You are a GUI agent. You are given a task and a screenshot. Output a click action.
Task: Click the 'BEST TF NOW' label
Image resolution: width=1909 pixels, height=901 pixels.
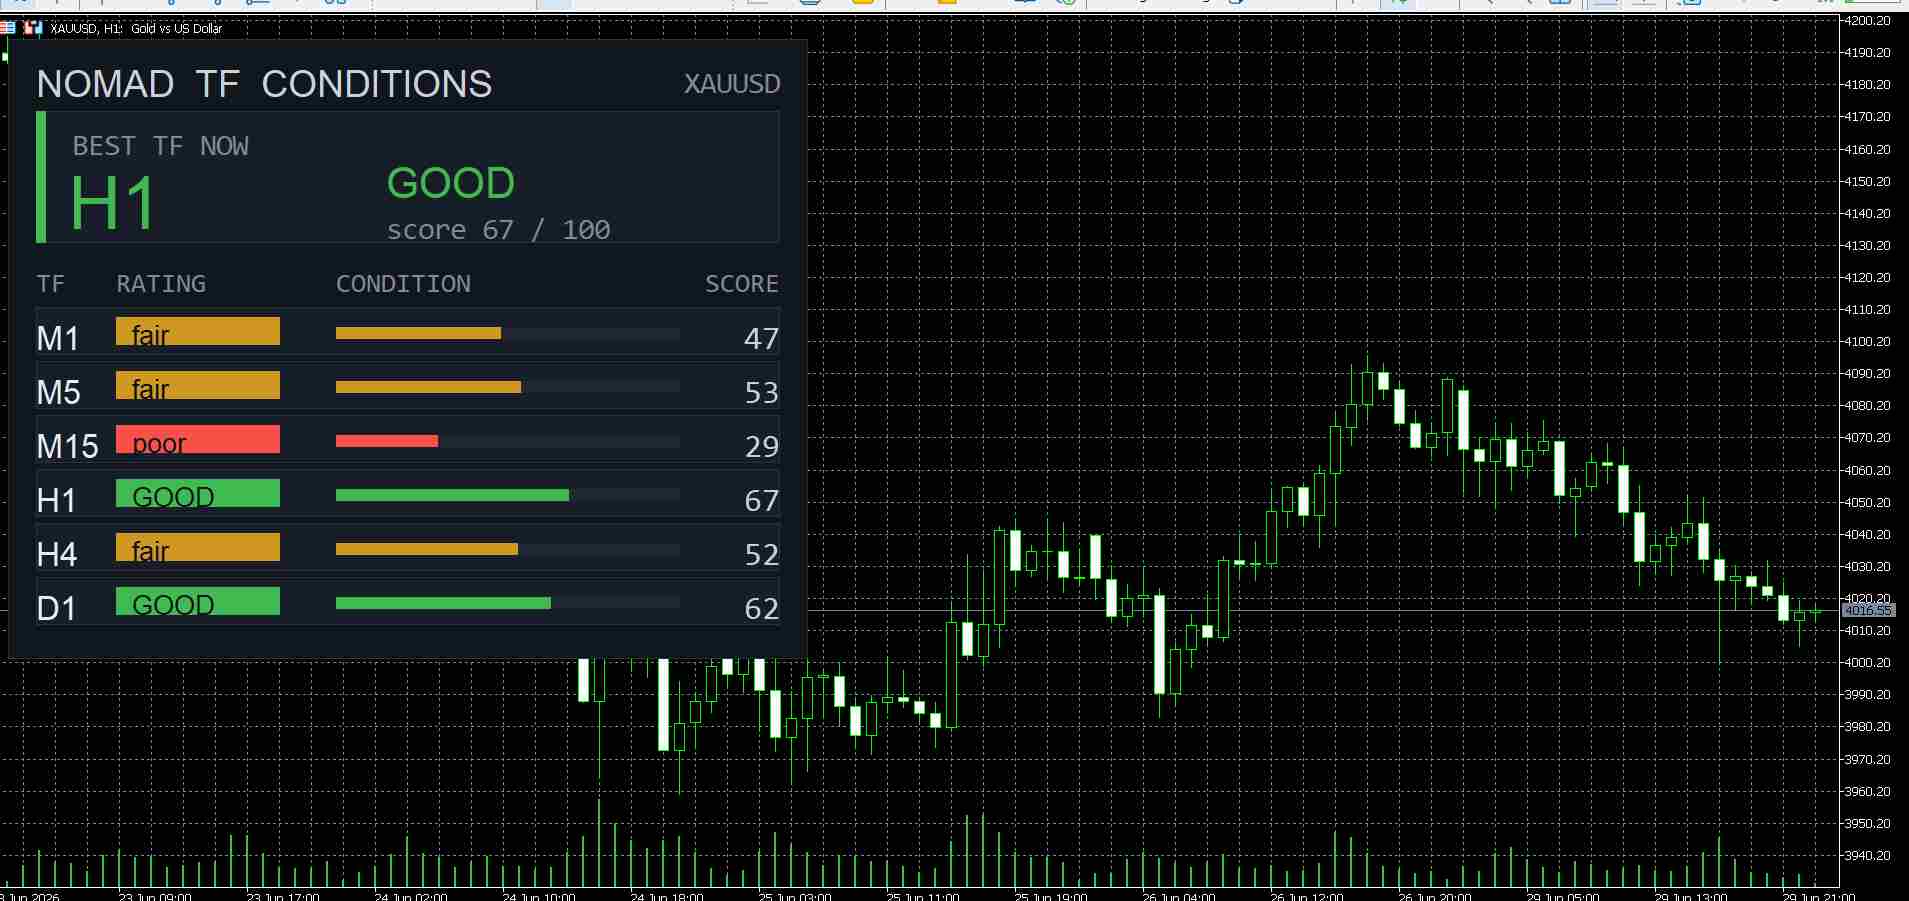pos(161,146)
